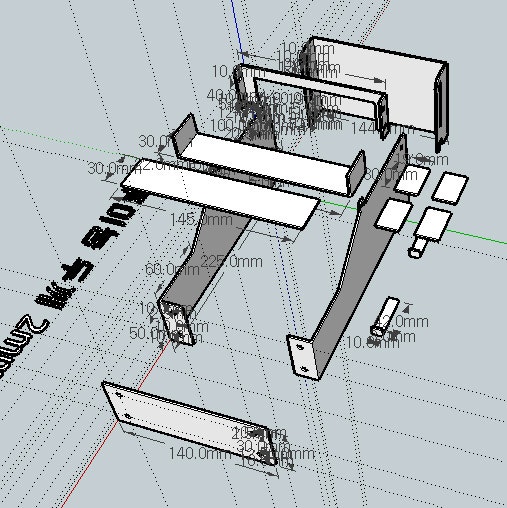This screenshot has width=507, height=508.
Task: Click the two-hole mounting flange on right bracket
Action: click(x=301, y=357)
